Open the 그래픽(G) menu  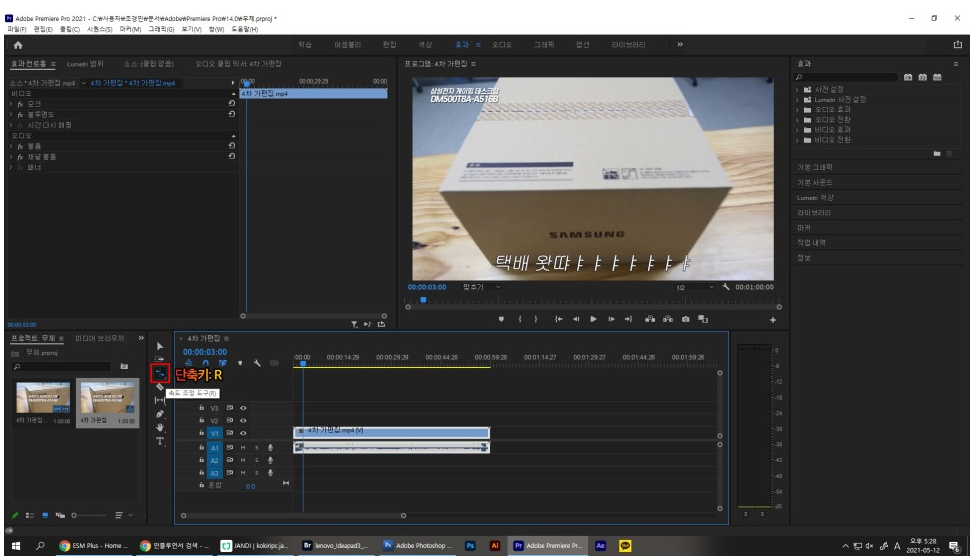[x=161, y=29]
